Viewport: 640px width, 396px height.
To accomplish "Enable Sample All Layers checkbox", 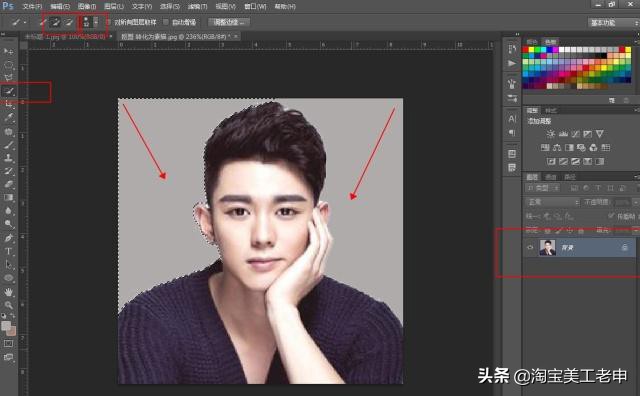I will coord(109,22).
